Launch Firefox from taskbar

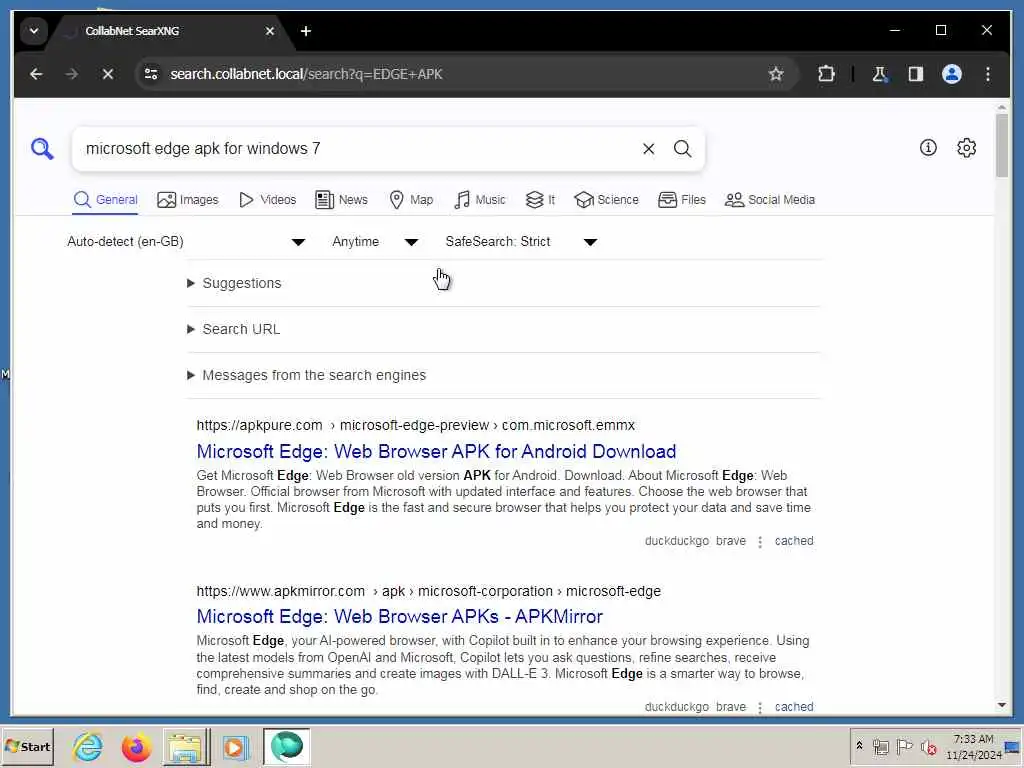click(x=136, y=747)
